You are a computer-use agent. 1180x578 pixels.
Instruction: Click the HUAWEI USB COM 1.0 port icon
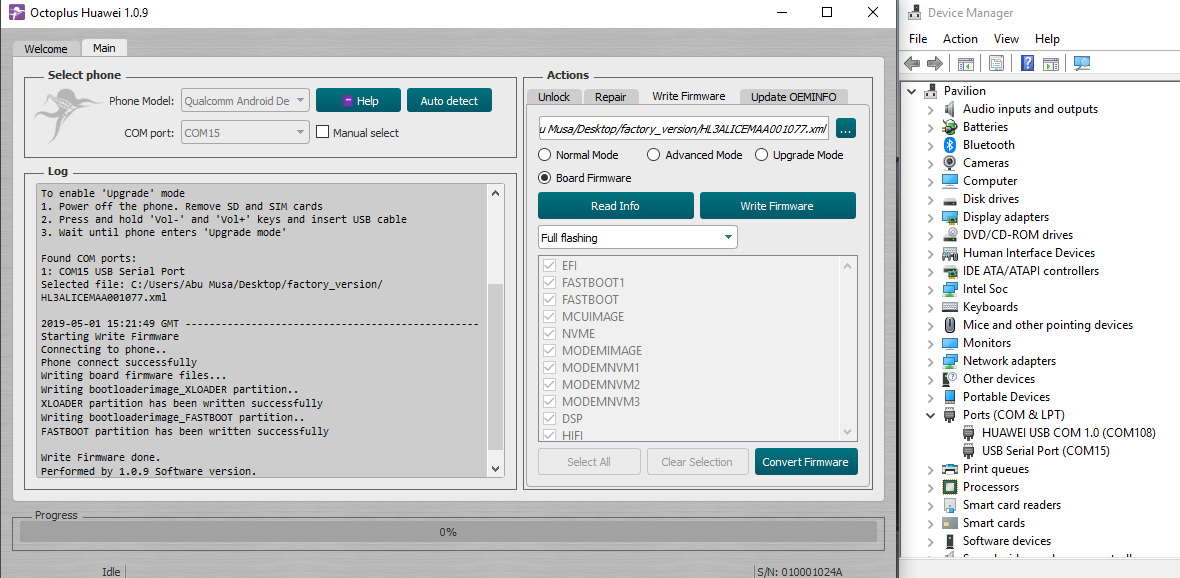(969, 433)
